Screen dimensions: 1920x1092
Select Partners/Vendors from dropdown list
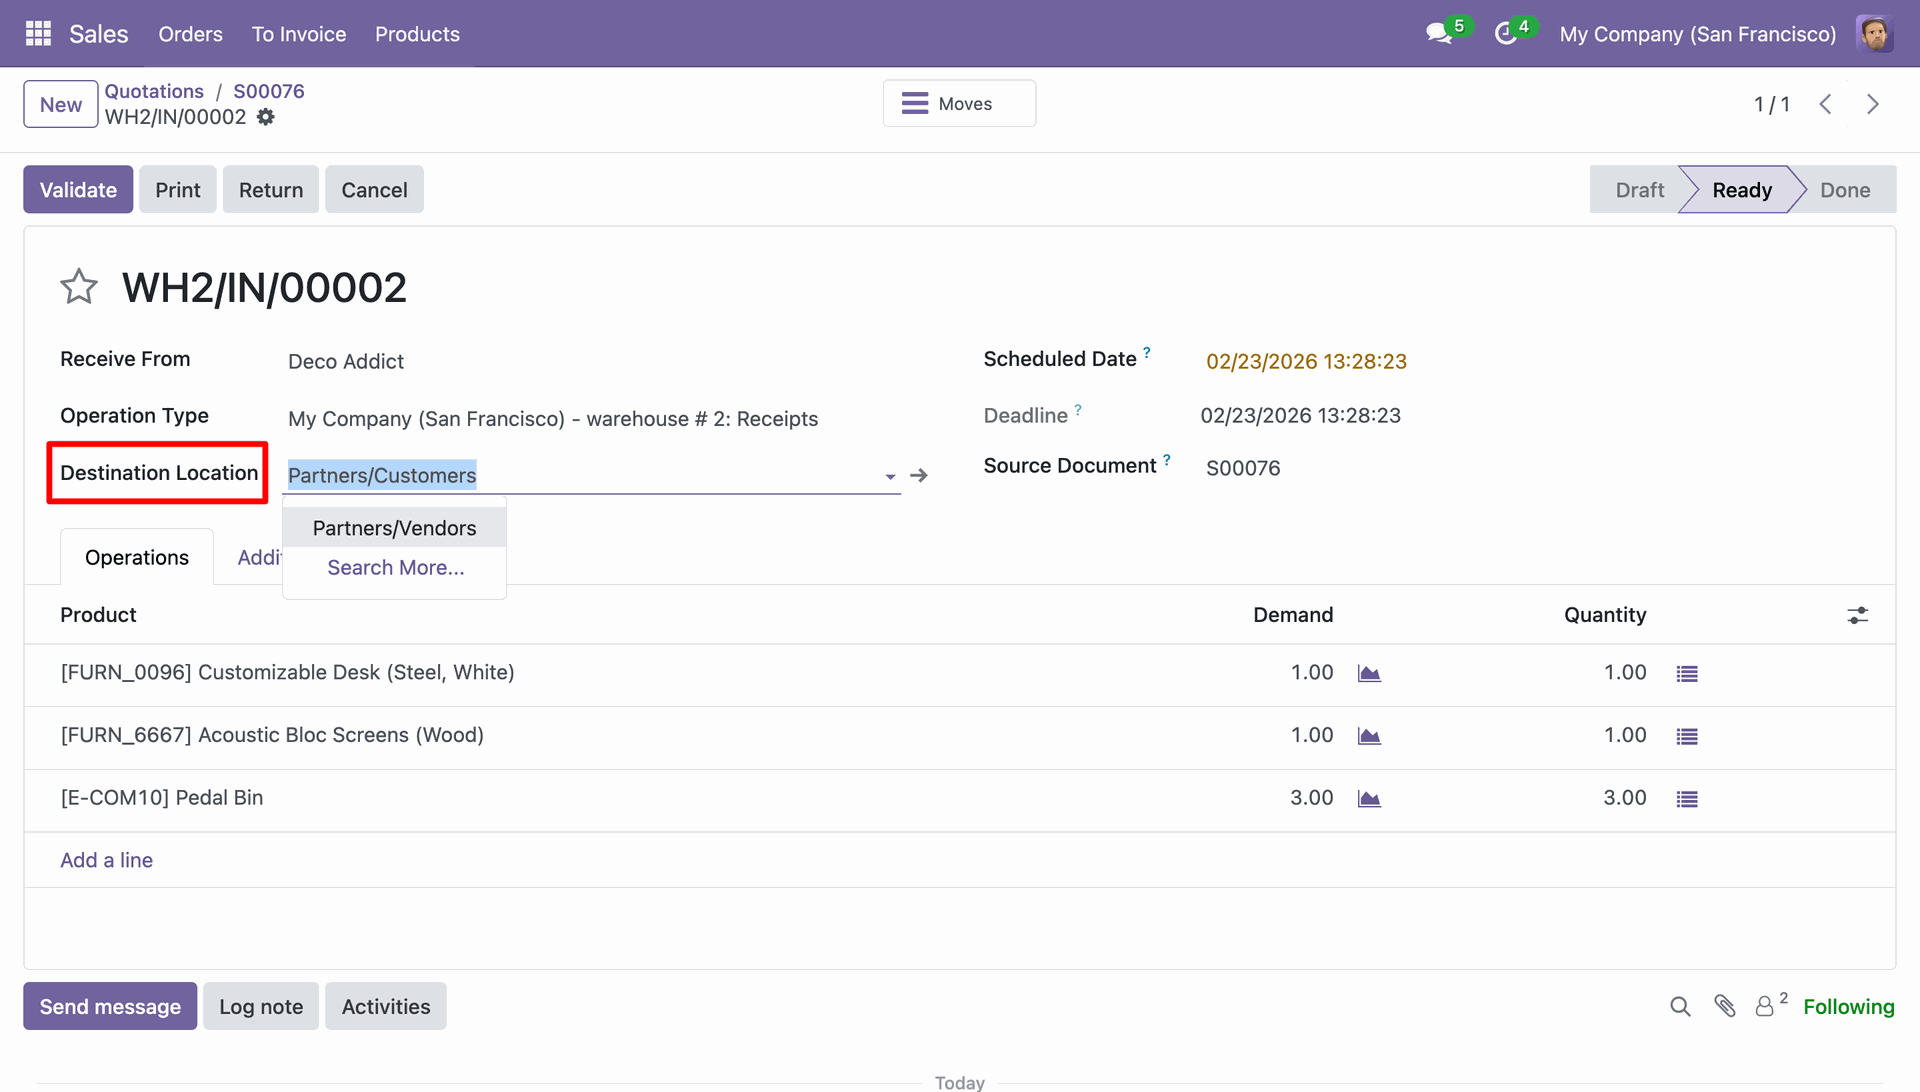tap(394, 528)
